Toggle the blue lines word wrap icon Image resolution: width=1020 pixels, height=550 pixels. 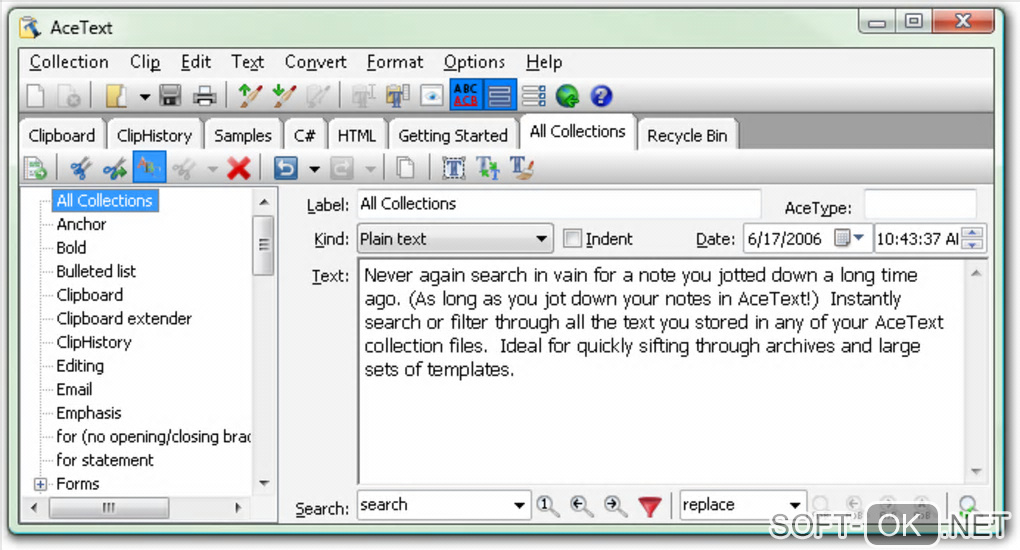pos(500,96)
